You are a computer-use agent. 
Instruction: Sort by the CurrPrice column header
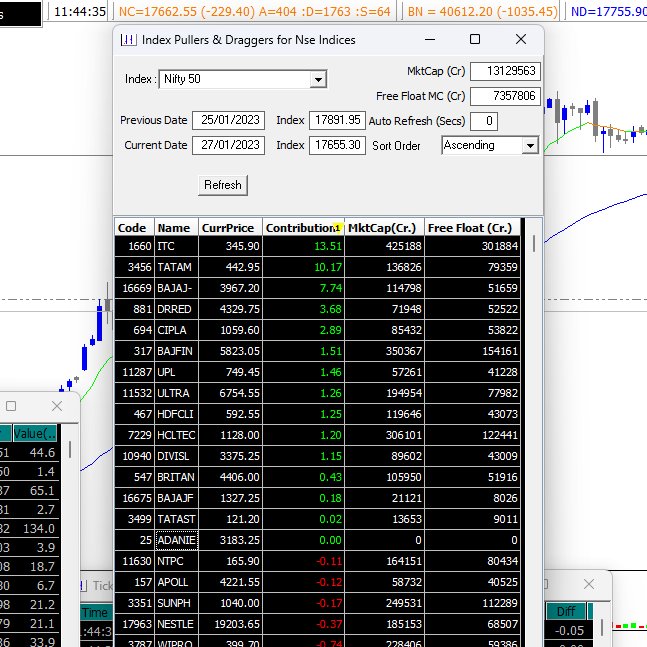tap(230, 228)
